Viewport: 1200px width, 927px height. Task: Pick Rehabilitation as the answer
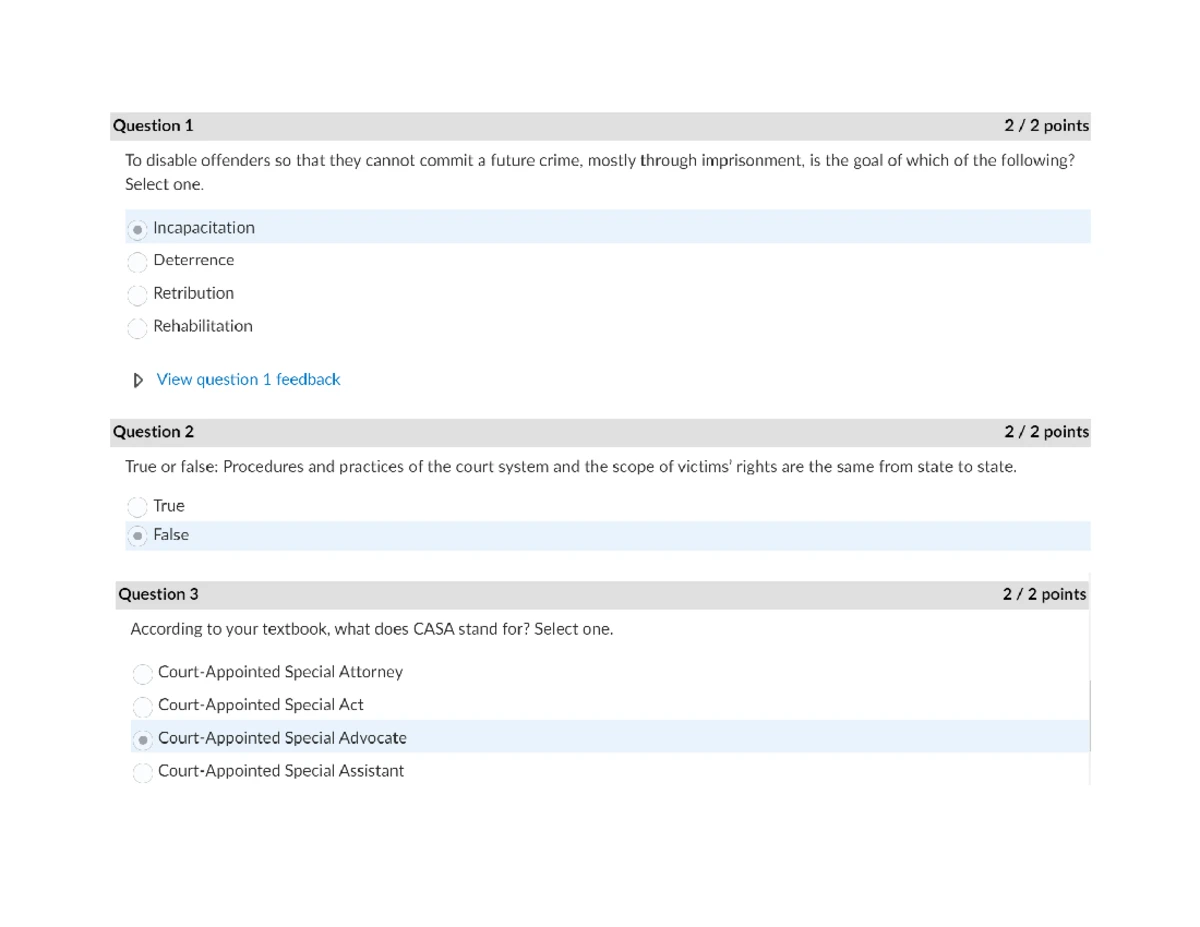click(x=137, y=328)
